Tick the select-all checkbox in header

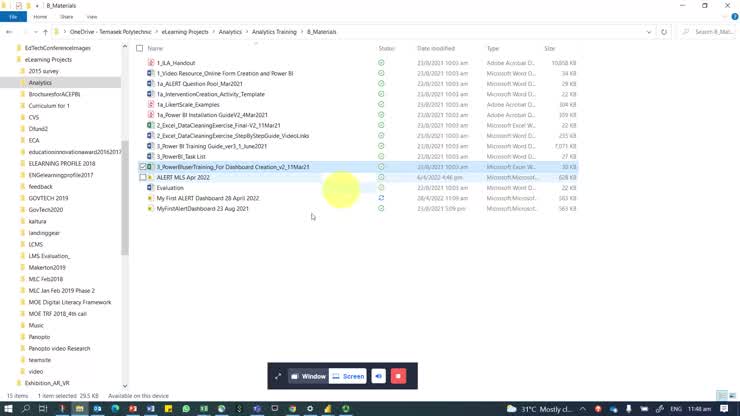139,48
